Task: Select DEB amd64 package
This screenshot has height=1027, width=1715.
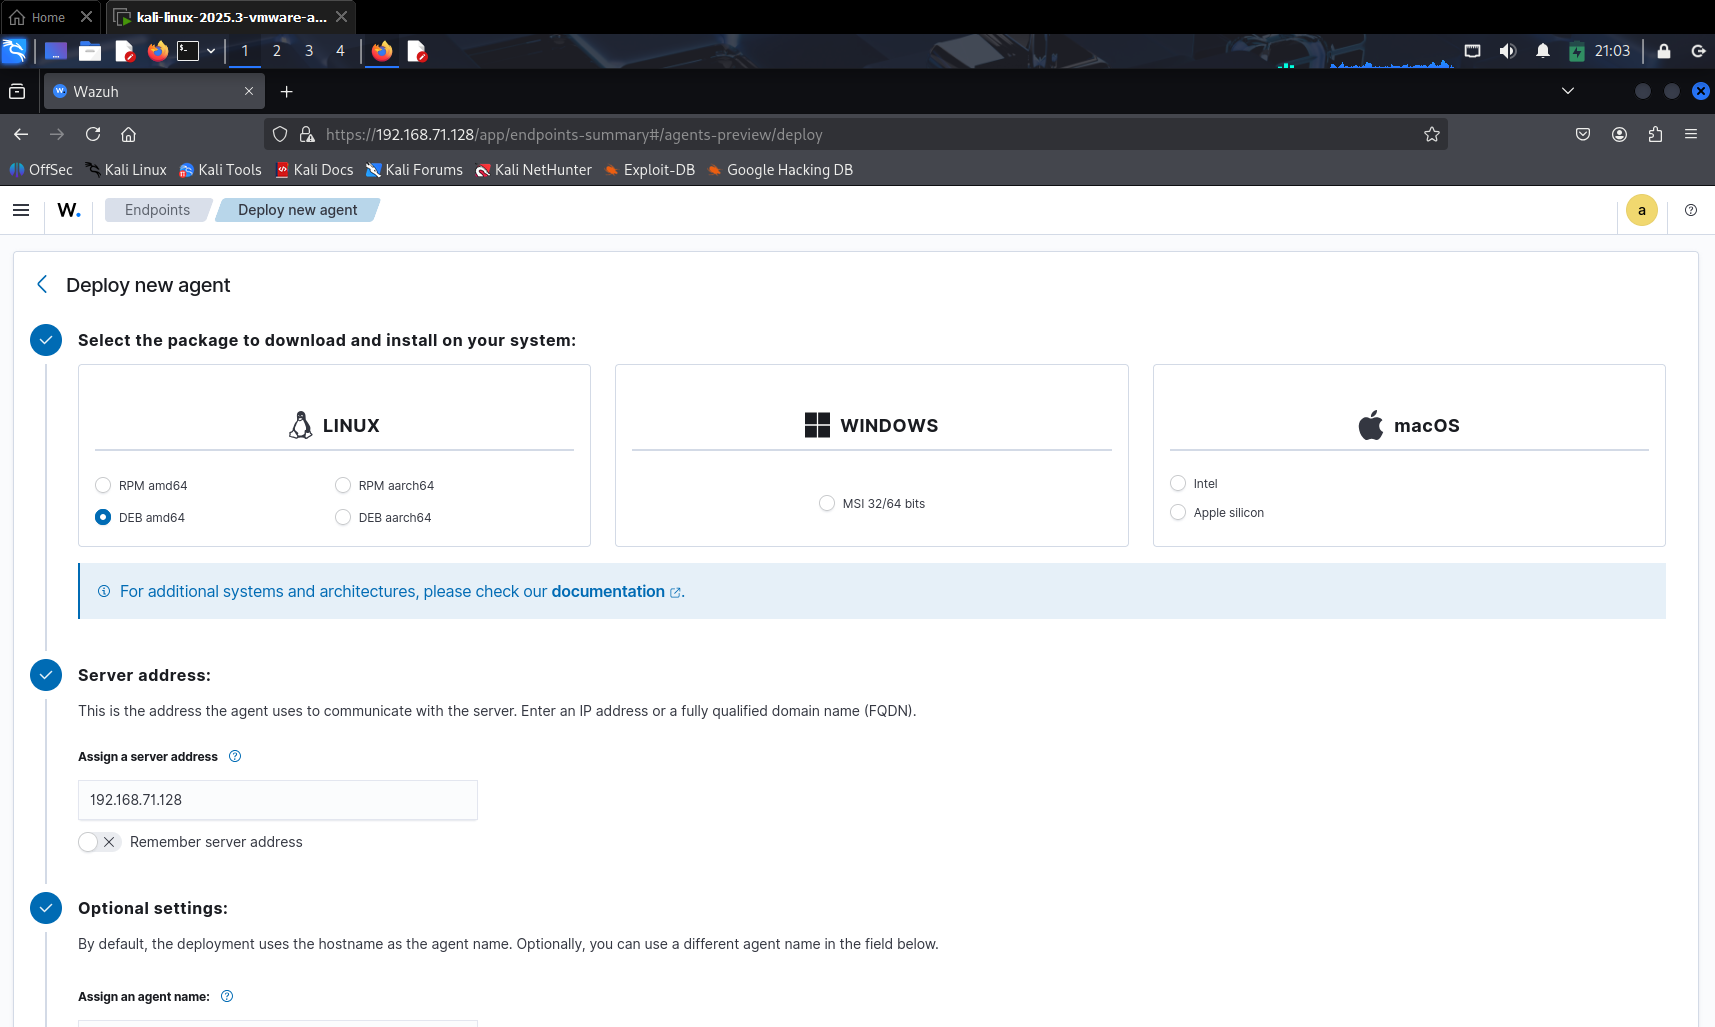Action: point(103,517)
